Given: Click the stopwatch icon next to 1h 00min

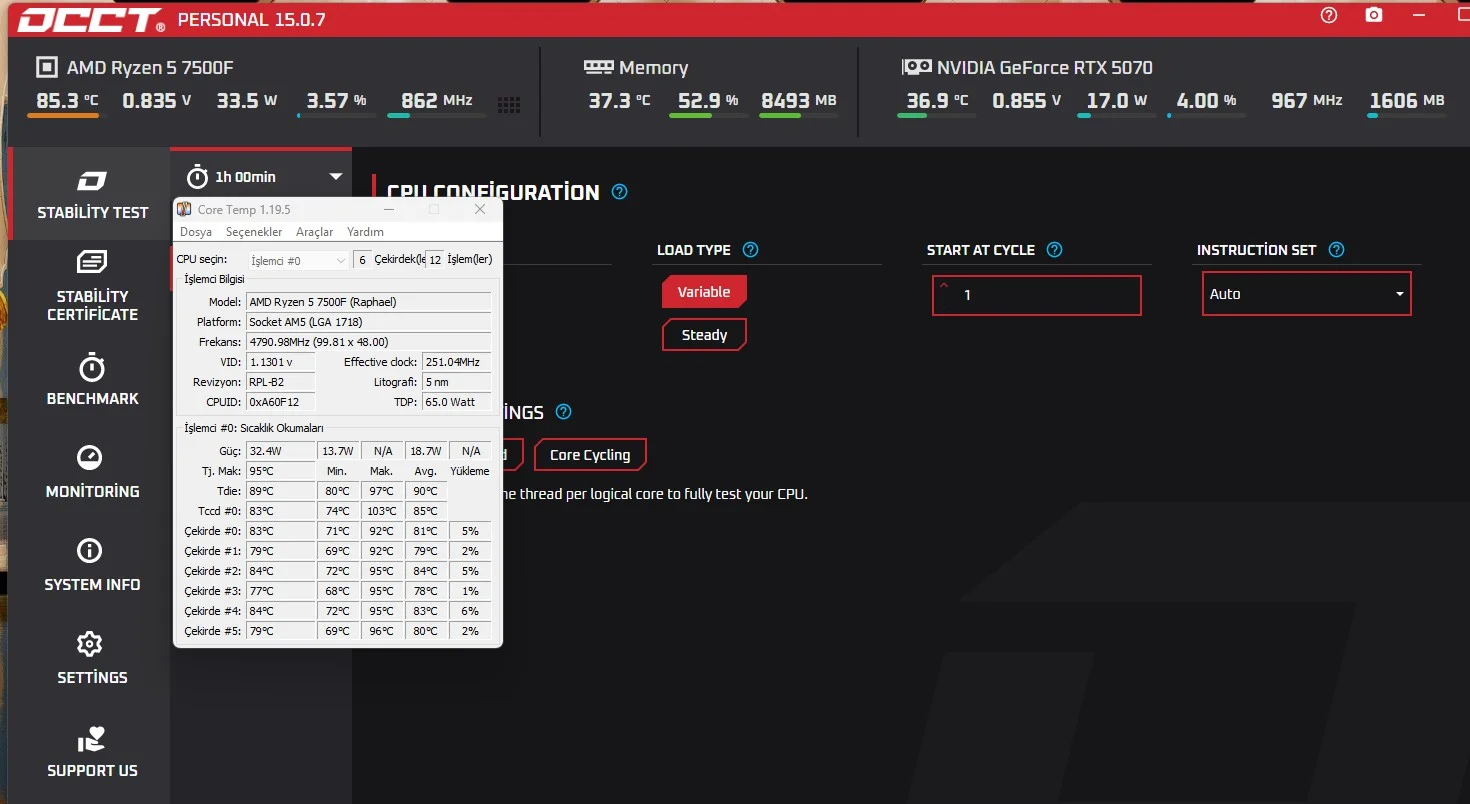Looking at the screenshot, I should coord(198,177).
